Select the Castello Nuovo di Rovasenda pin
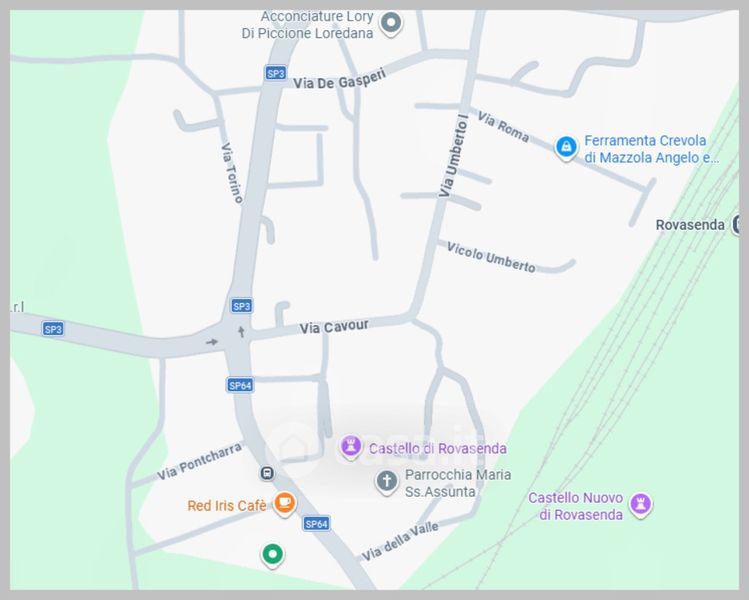Screen dimensions: 749x600 point(641,505)
